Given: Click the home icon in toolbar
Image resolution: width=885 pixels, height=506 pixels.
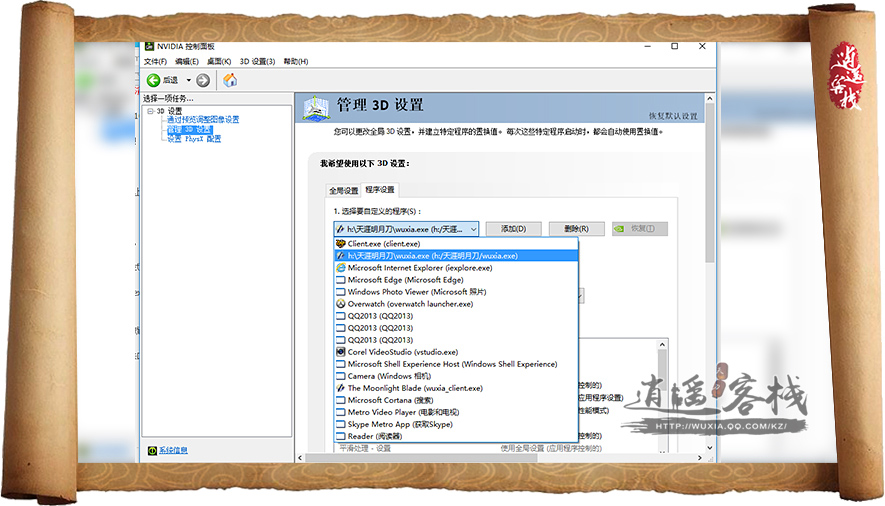Looking at the screenshot, I should [x=230, y=80].
